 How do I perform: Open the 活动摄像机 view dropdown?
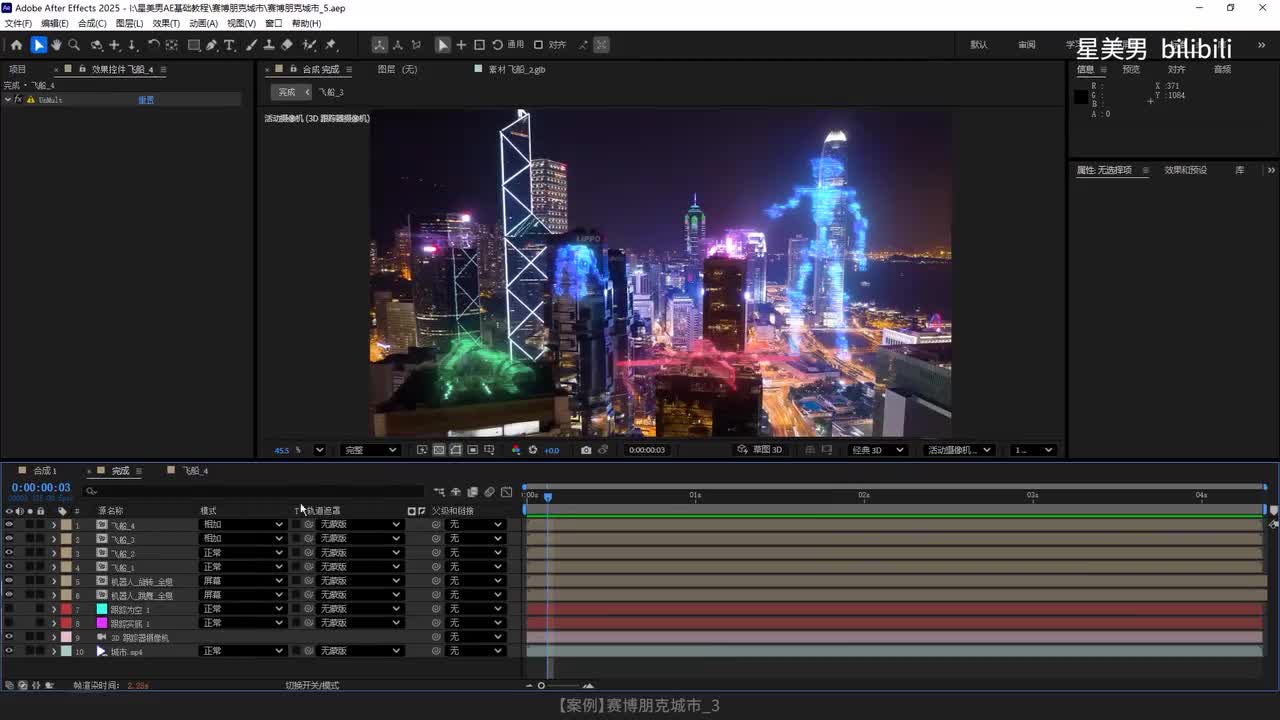pos(958,450)
